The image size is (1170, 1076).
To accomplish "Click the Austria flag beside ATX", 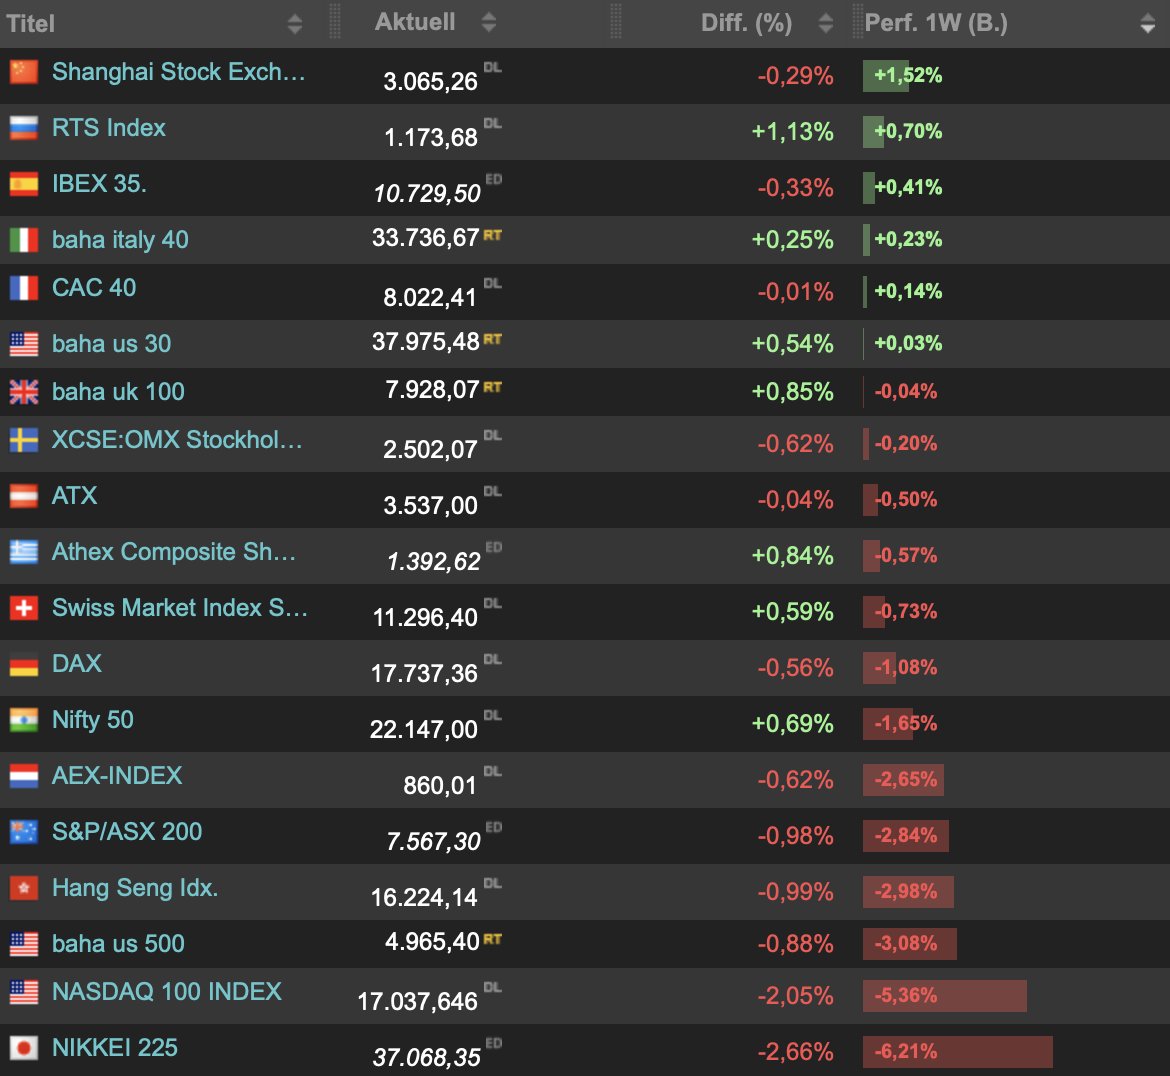I will coord(24,496).
